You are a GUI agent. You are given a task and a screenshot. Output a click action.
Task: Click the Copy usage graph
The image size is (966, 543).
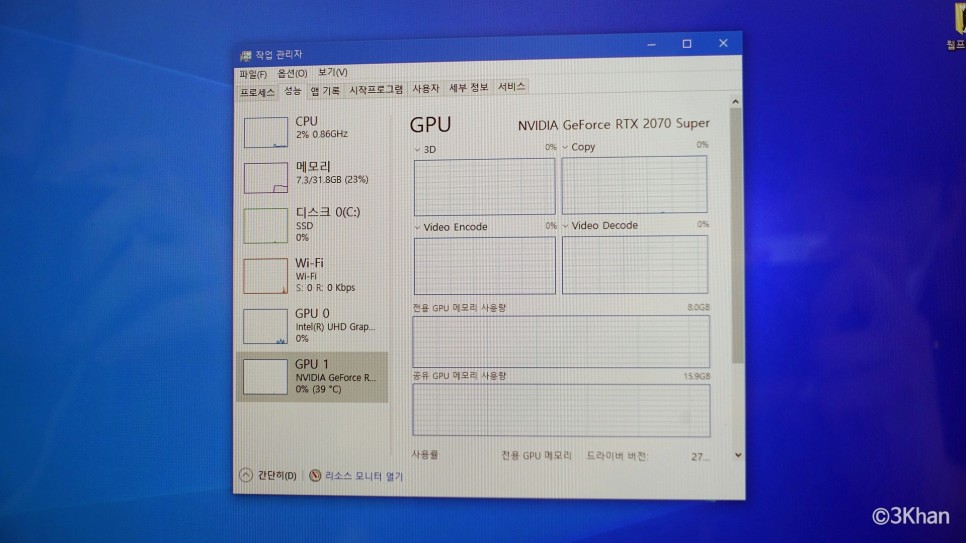point(635,185)
